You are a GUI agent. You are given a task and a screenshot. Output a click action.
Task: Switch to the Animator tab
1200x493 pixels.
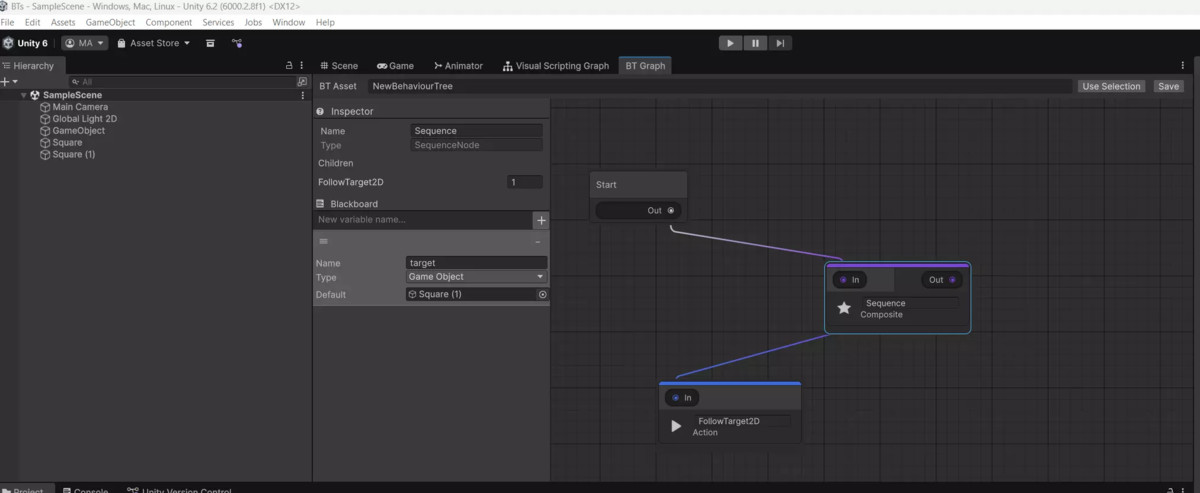tap(458, 66)
